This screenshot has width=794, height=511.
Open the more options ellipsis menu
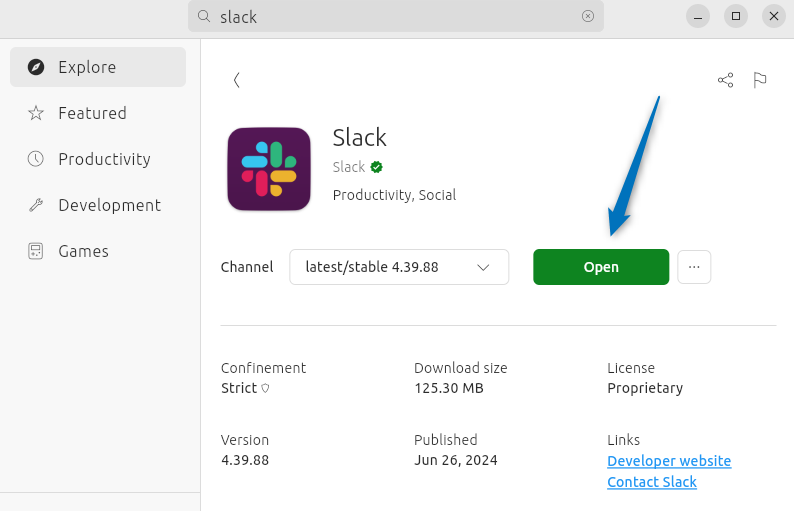(x=694, y=267)
